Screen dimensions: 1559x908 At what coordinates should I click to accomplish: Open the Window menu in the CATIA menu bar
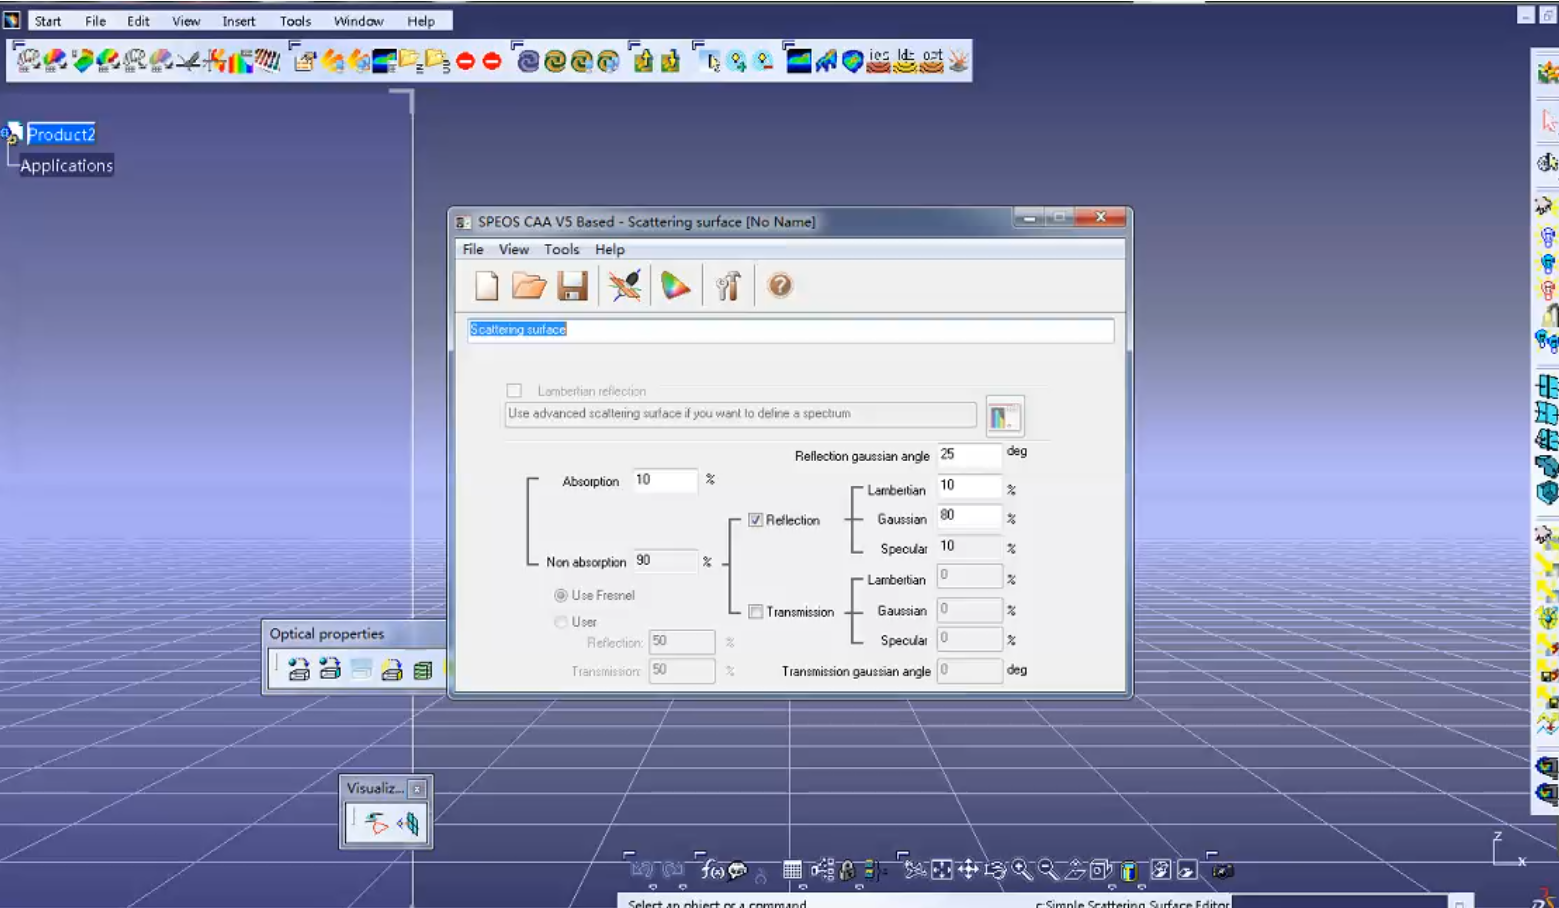(359, 21)
